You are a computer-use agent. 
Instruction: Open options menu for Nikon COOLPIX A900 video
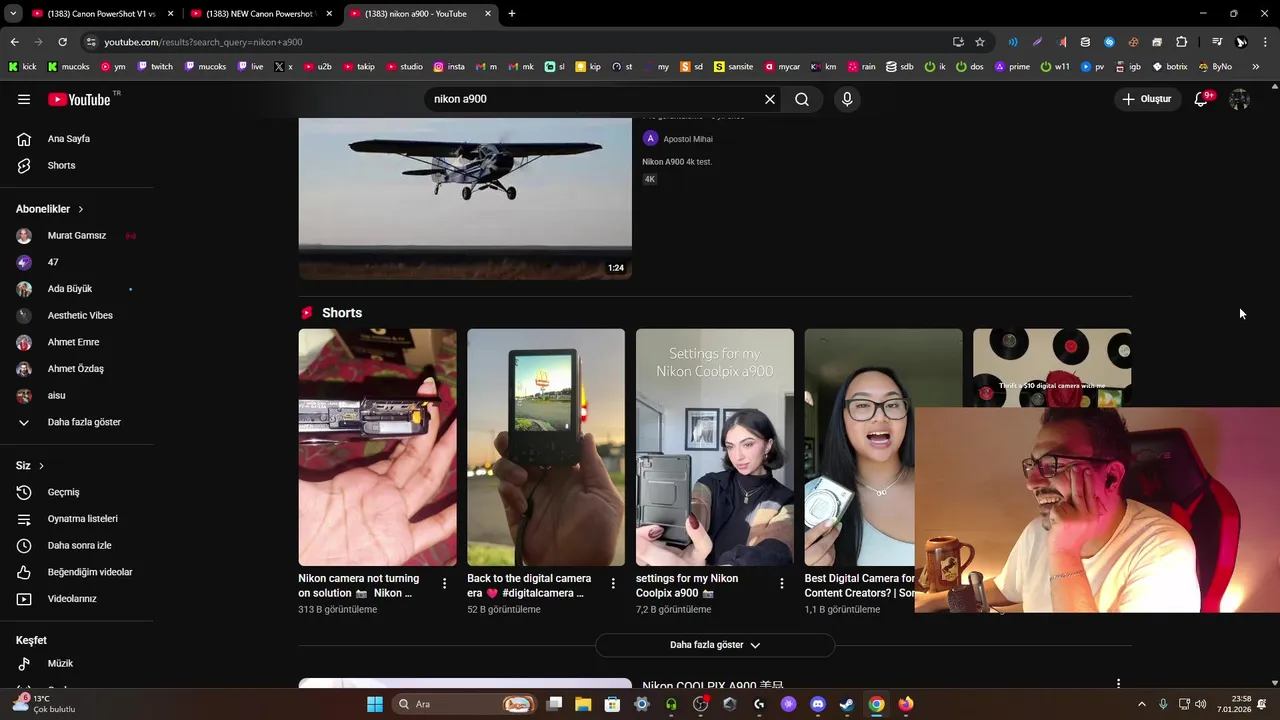pos(1118,685)
